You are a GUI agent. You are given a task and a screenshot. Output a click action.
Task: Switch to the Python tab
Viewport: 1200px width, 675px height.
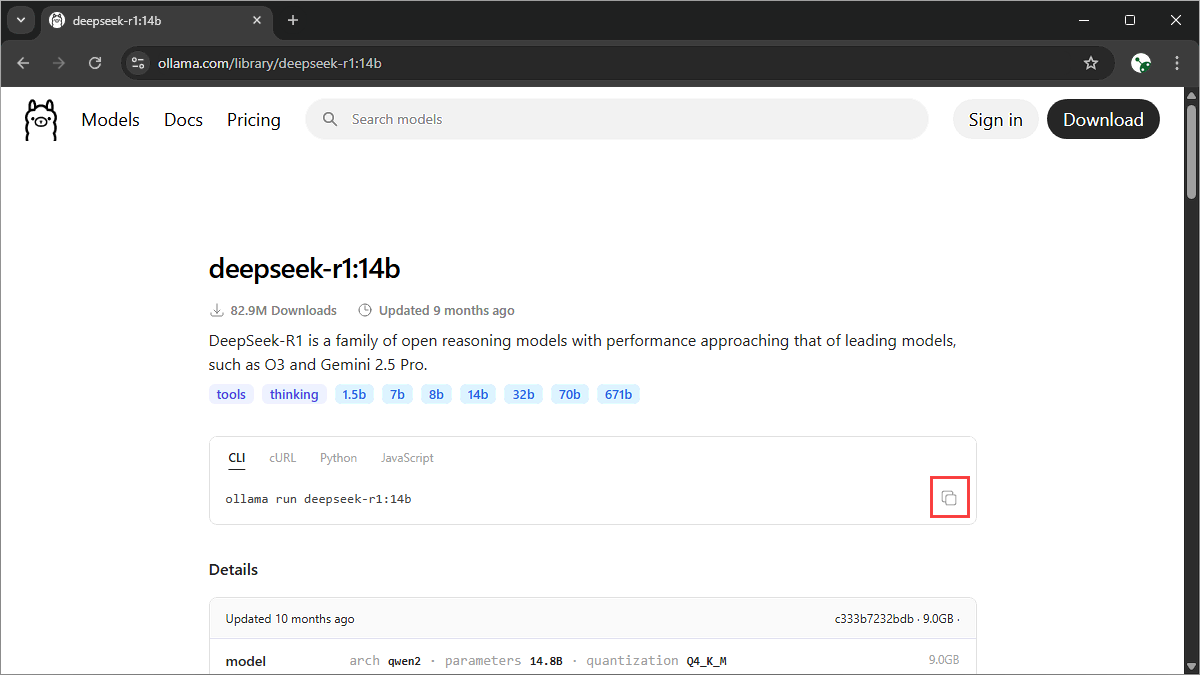[338, 458]
